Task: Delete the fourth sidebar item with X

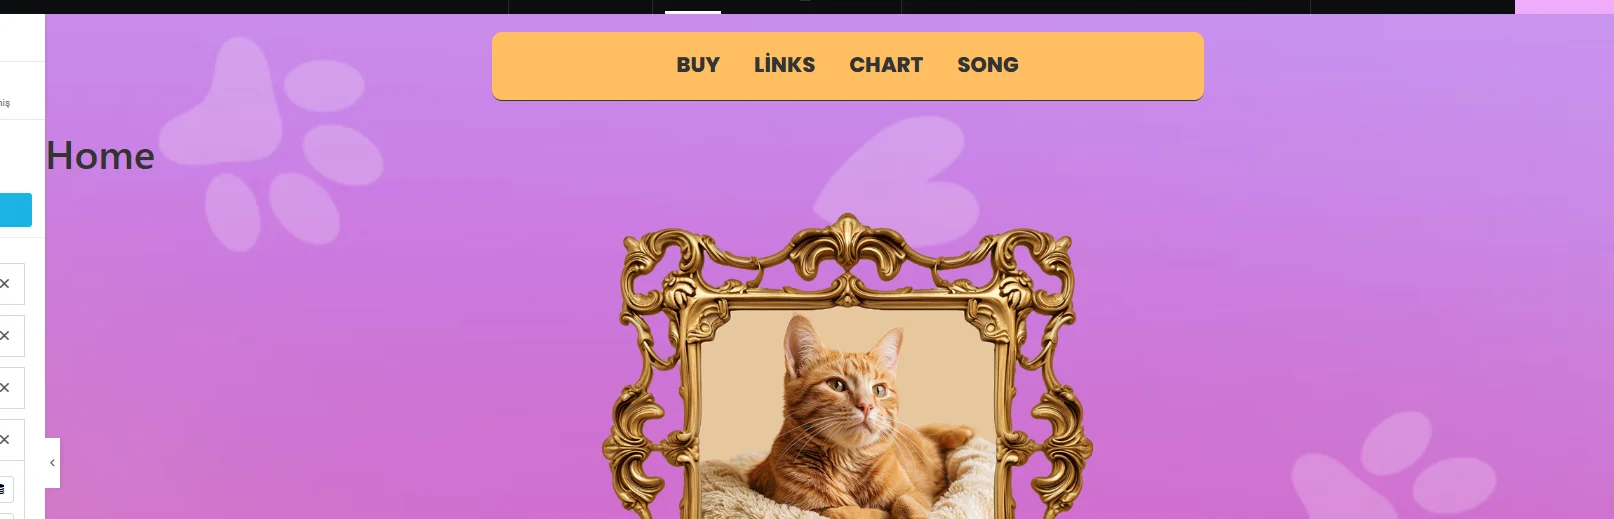Action: click(x=5, y=440)
